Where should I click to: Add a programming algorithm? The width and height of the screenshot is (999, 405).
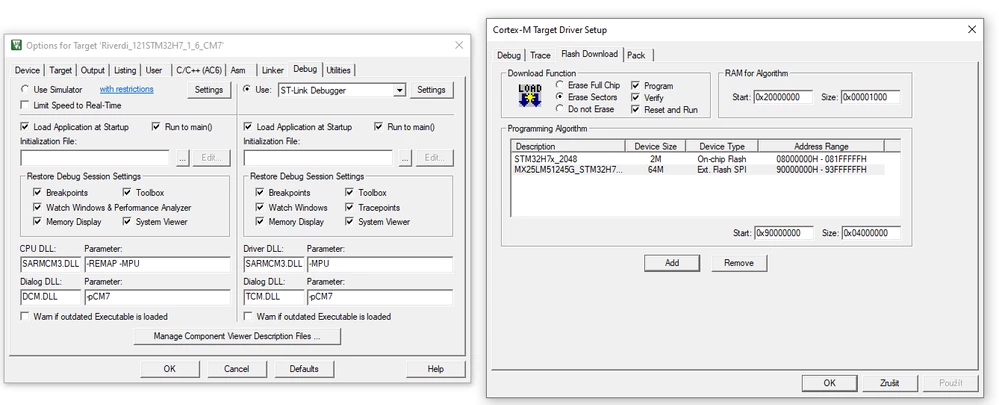pos(672,262)
